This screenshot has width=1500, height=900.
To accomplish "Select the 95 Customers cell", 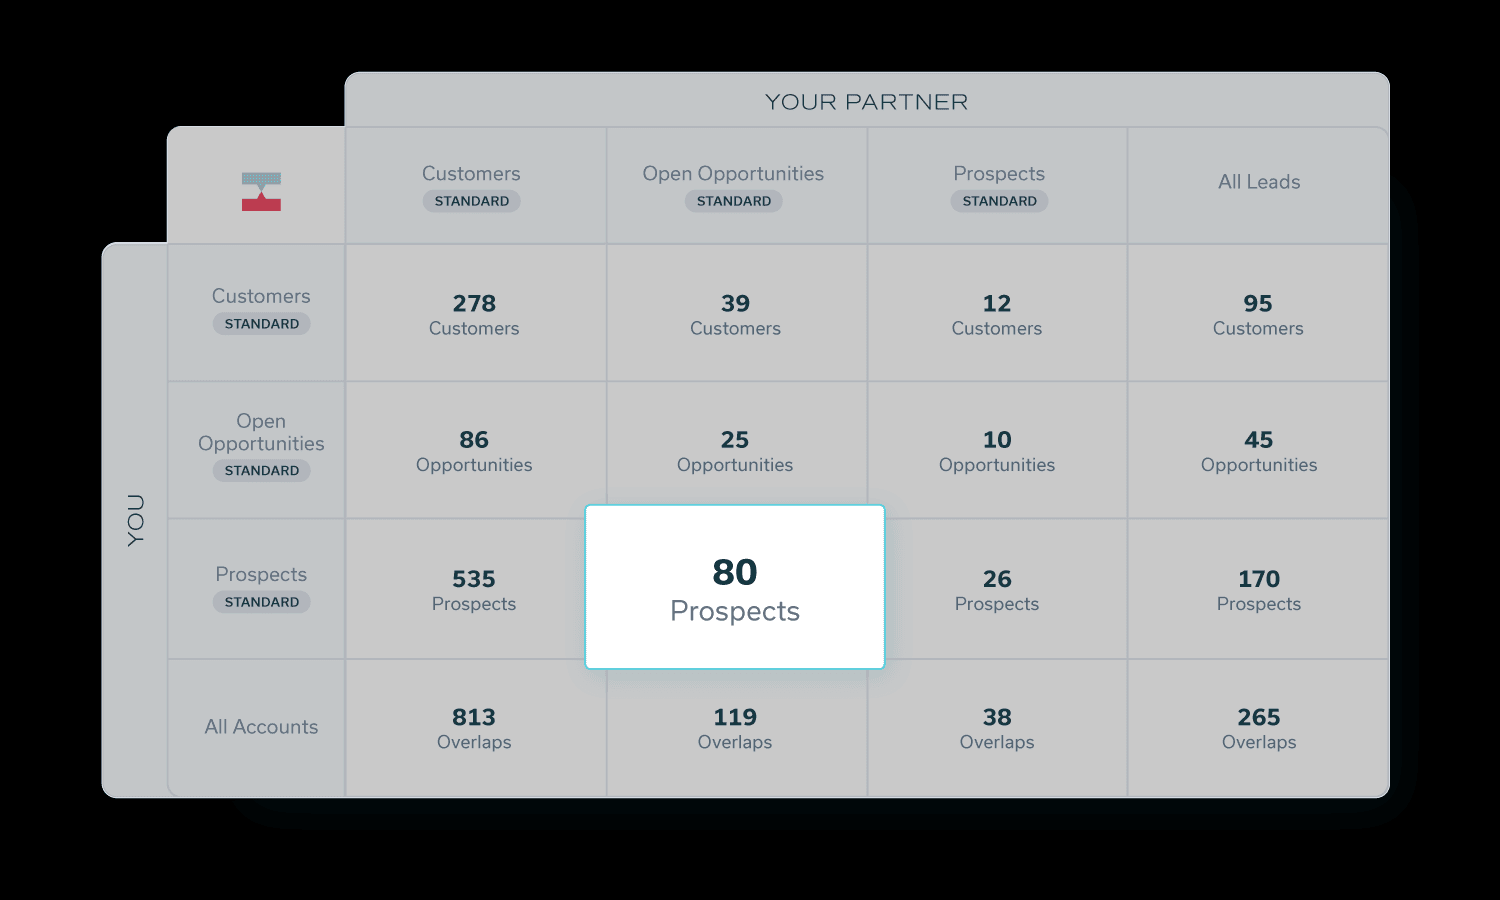I will (1258, 314).
